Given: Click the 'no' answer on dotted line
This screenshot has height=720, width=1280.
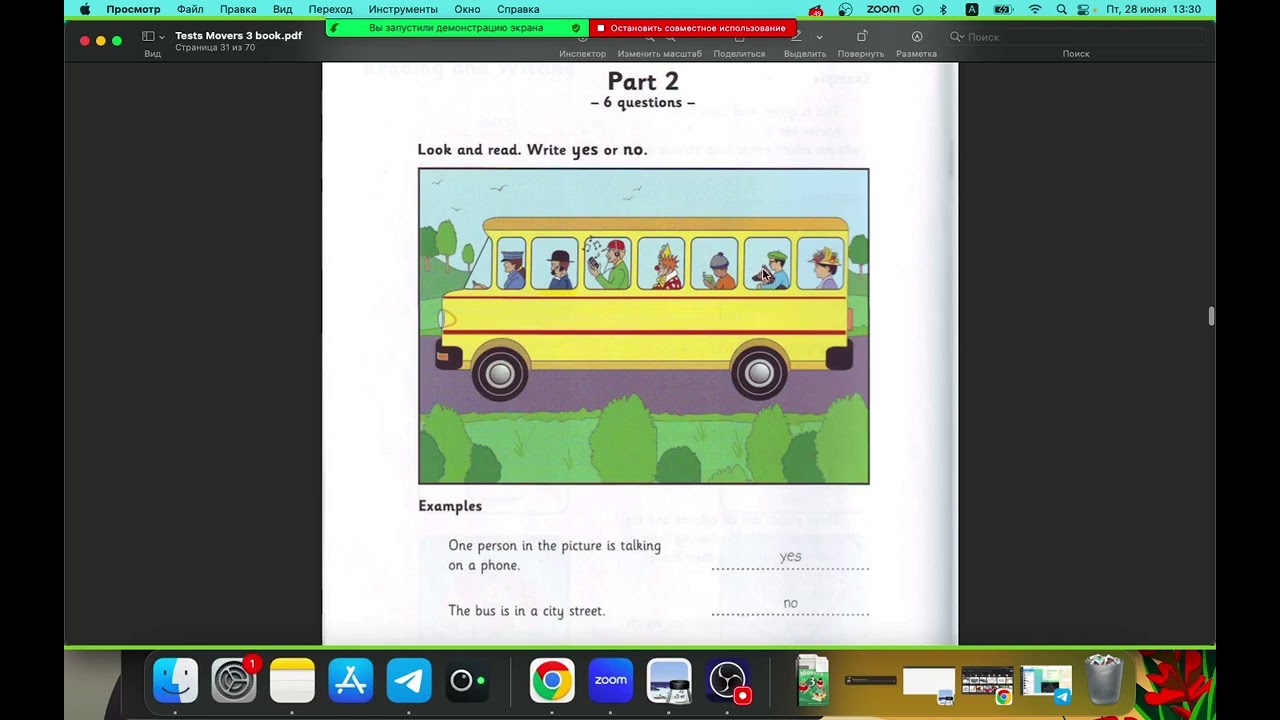Looking at the screenshot, I should coord(791,603).
